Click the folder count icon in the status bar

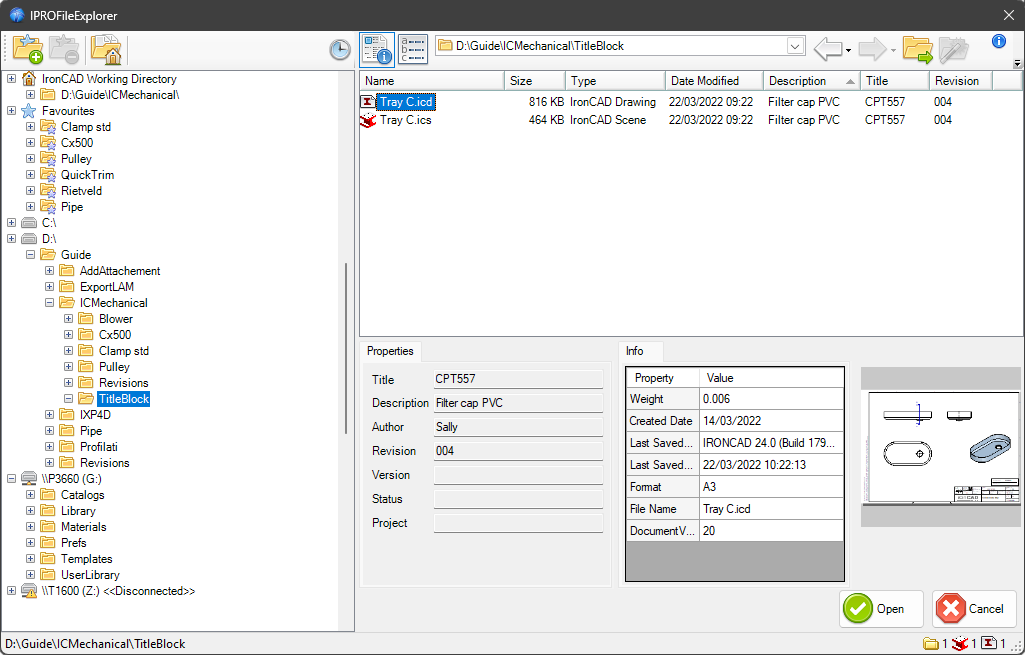pos(932,643)
